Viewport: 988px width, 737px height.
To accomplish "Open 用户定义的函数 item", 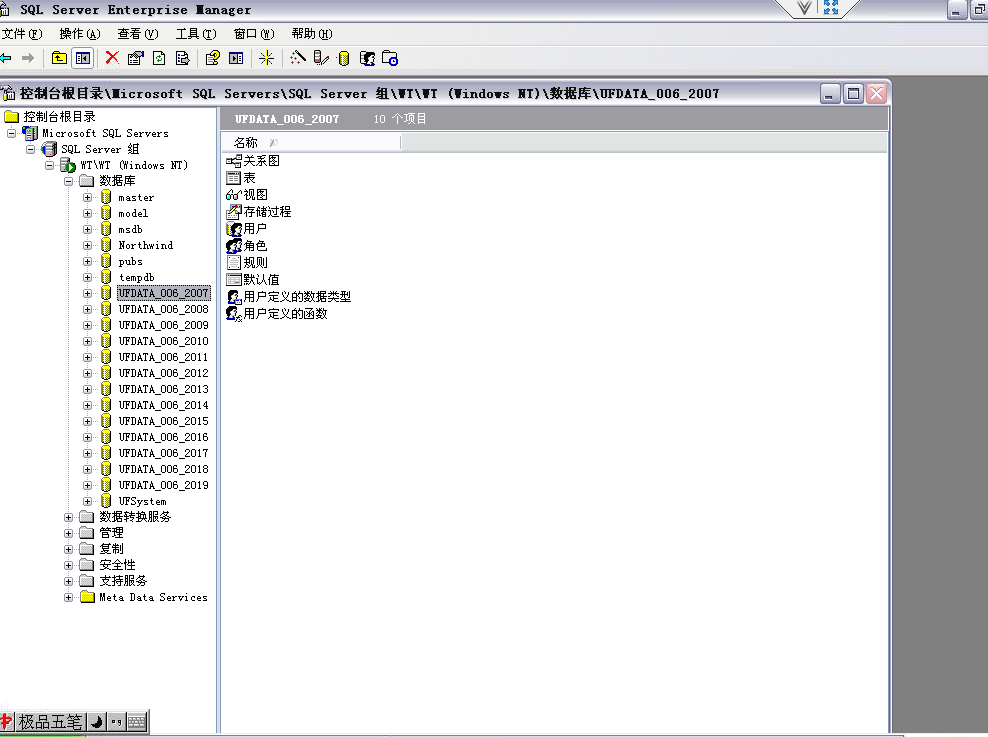I will click(x=277, y=314).
